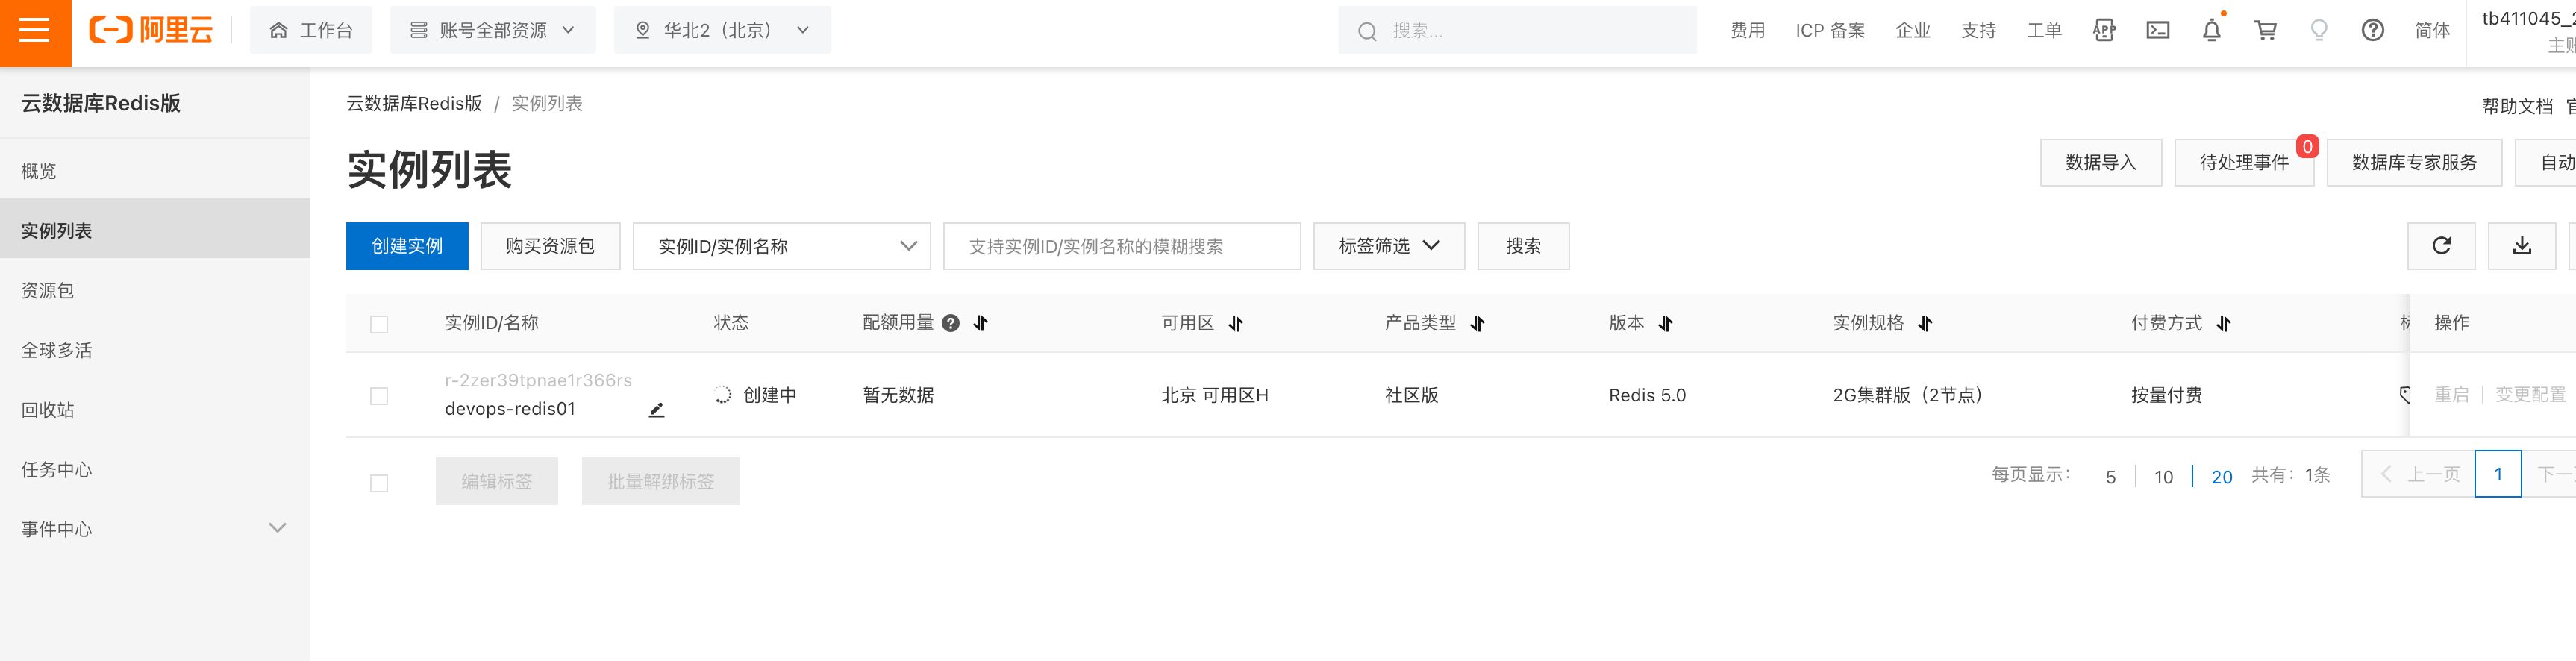This screenshot has width=2576, height=661.
Task: Click the help question mark icon
Action: [2372, 31]
